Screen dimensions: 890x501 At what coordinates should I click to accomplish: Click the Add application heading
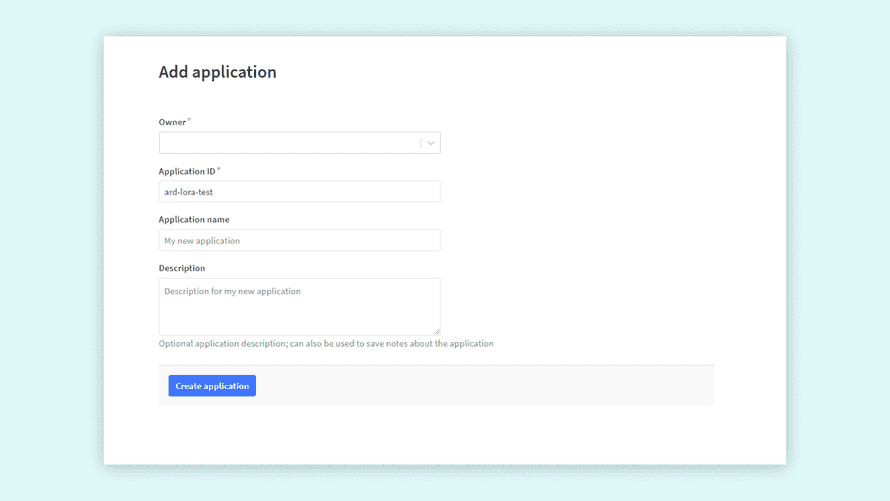(218, 72)
